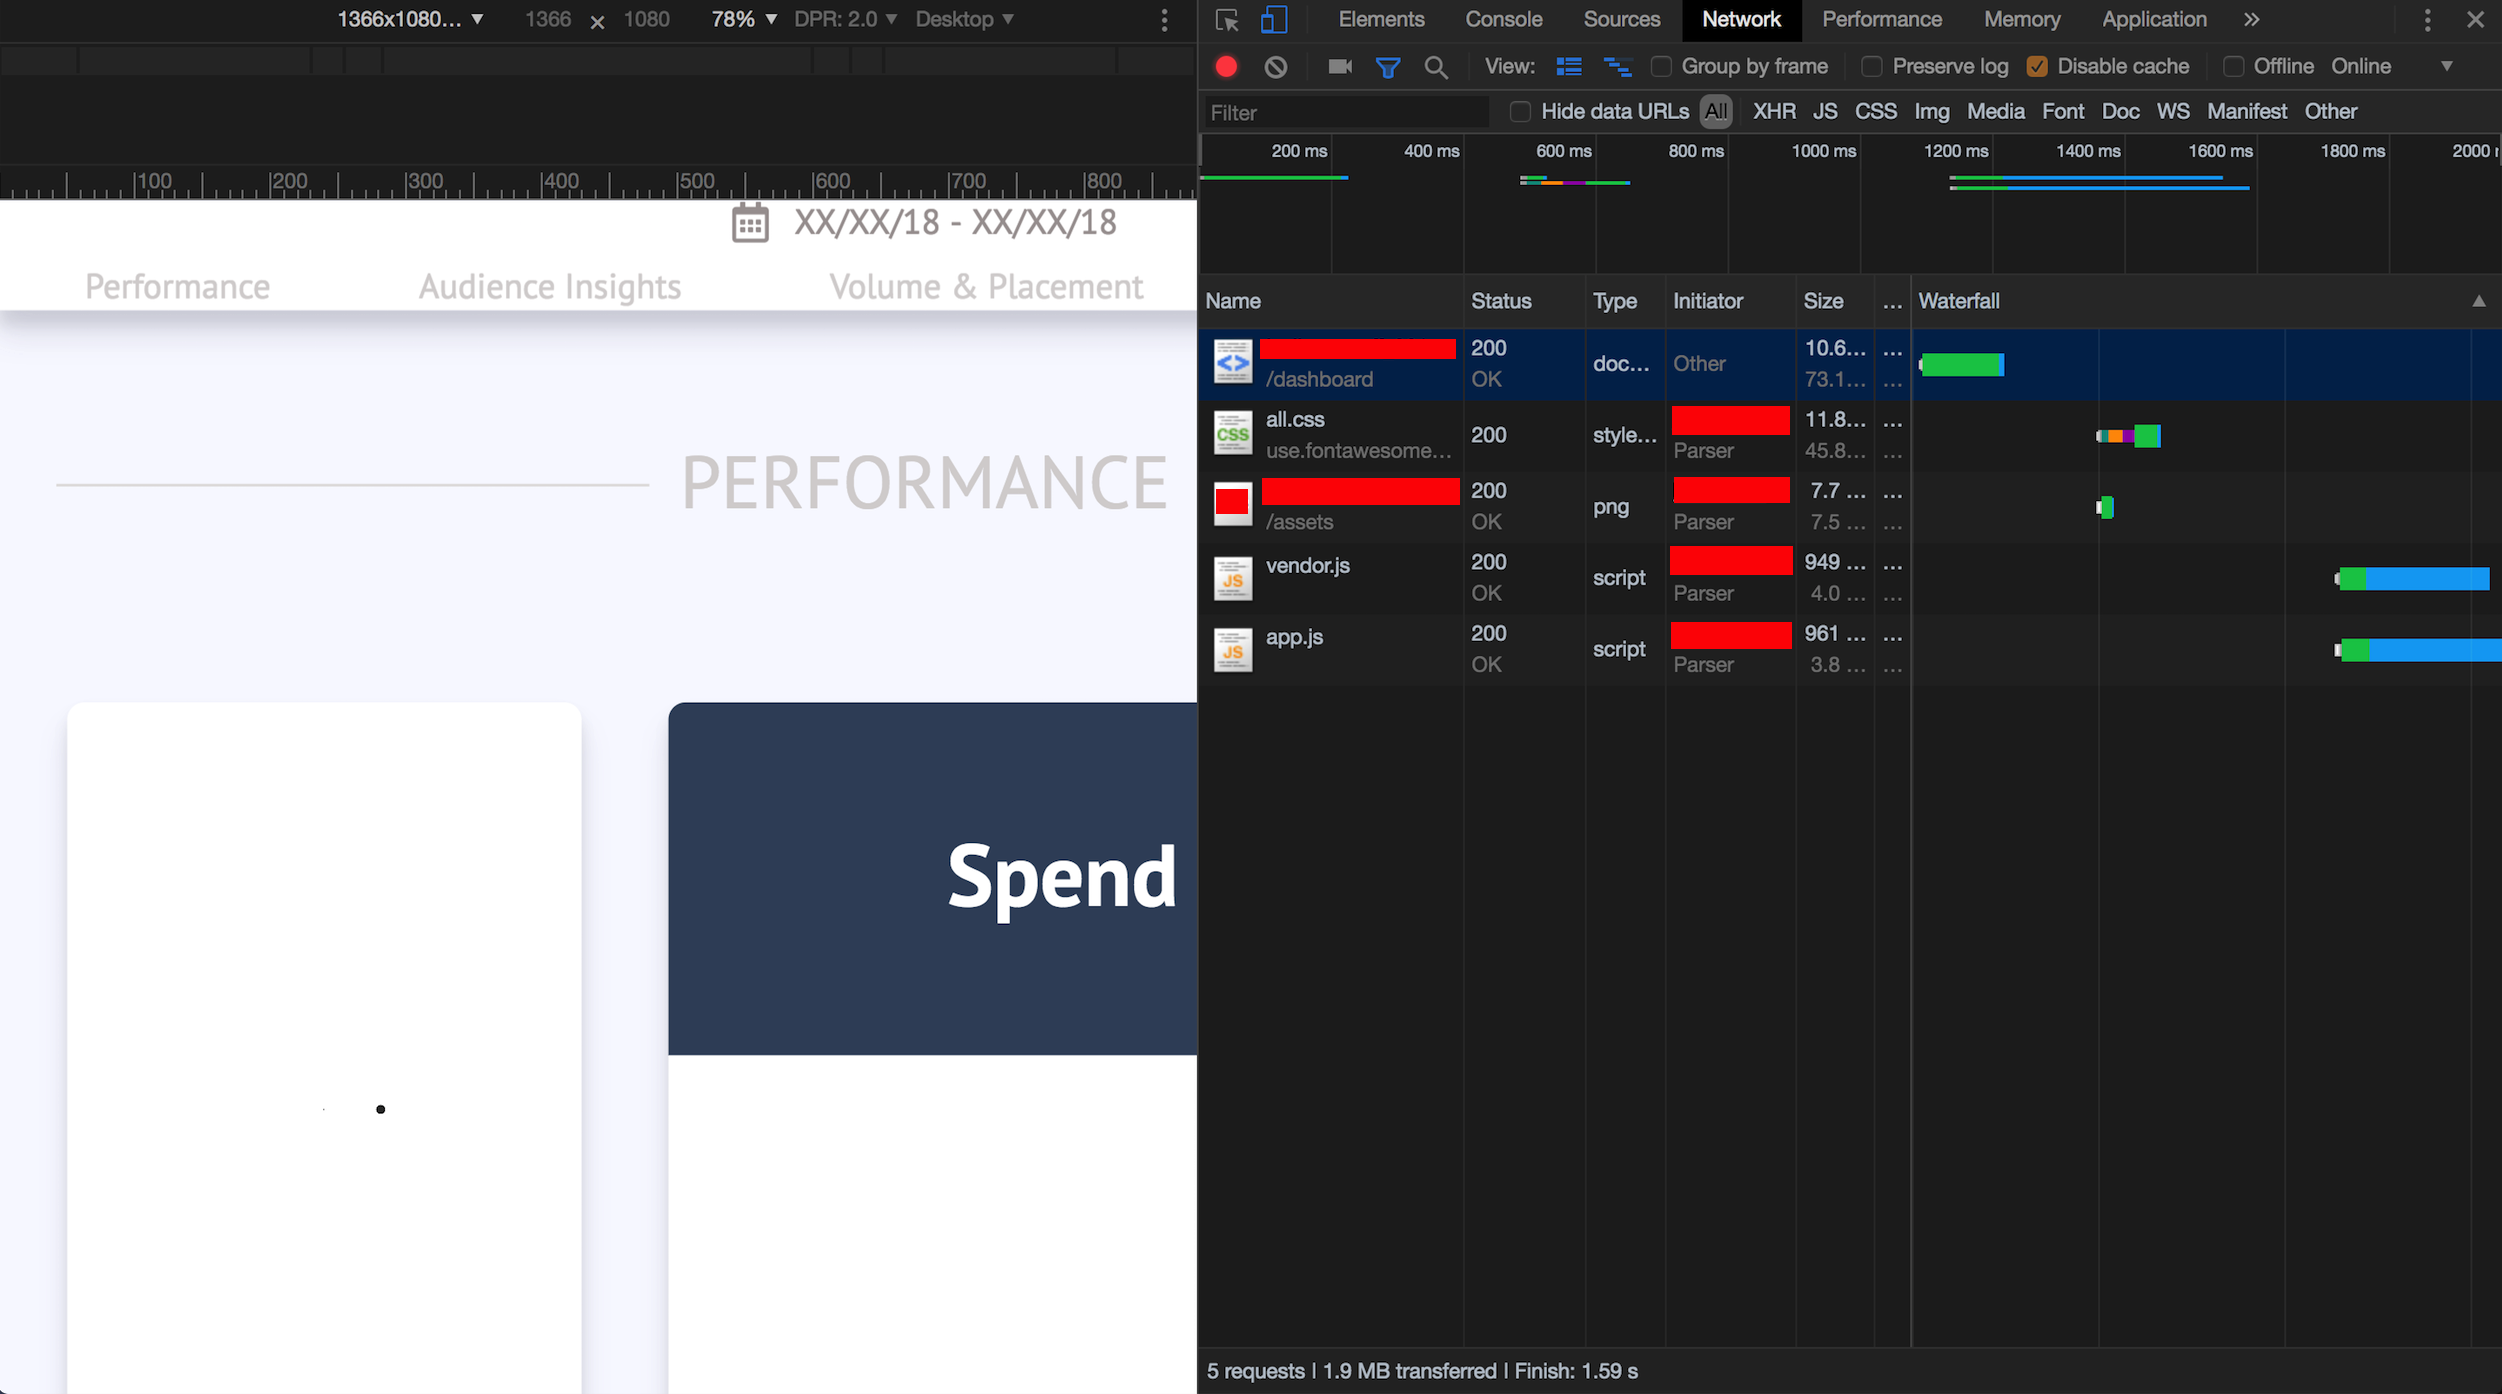
Task: Uncheck the Disable cache checkbox
Action: [2036, 67]
